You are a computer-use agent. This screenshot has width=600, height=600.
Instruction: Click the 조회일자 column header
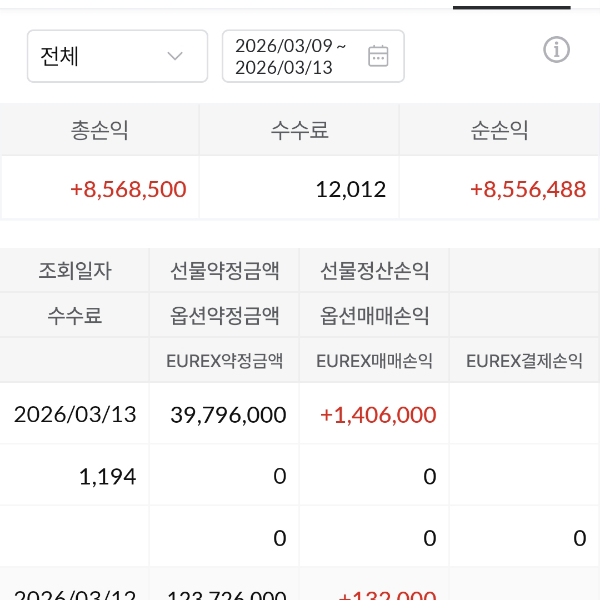pos(75,270)
